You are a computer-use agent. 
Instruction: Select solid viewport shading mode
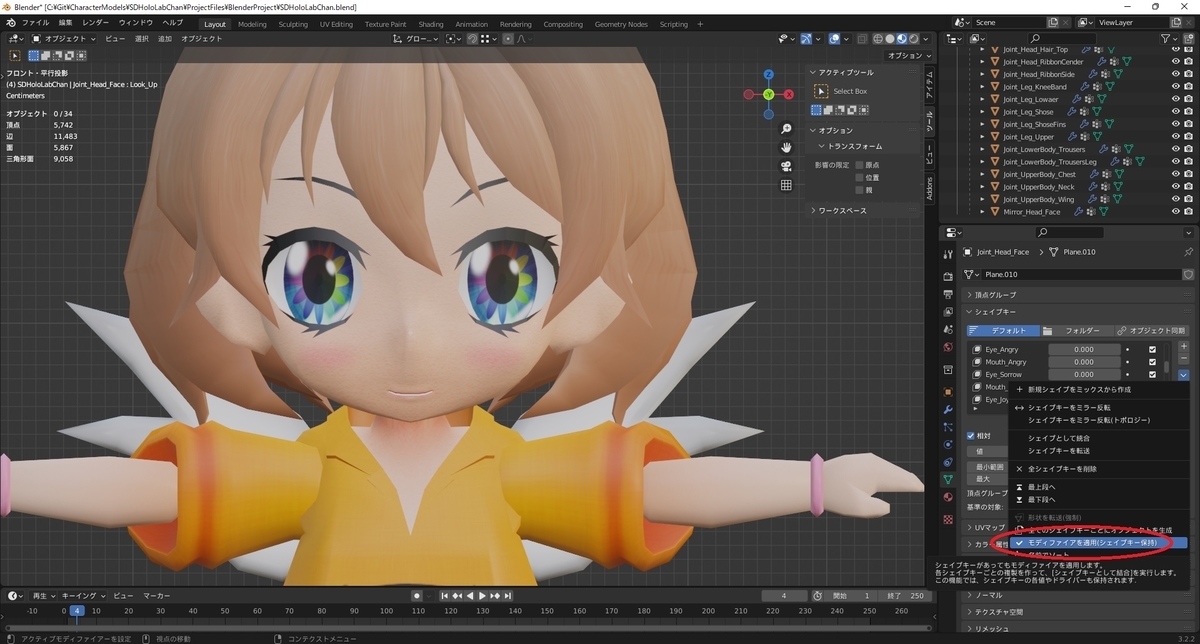coord(891,39)
